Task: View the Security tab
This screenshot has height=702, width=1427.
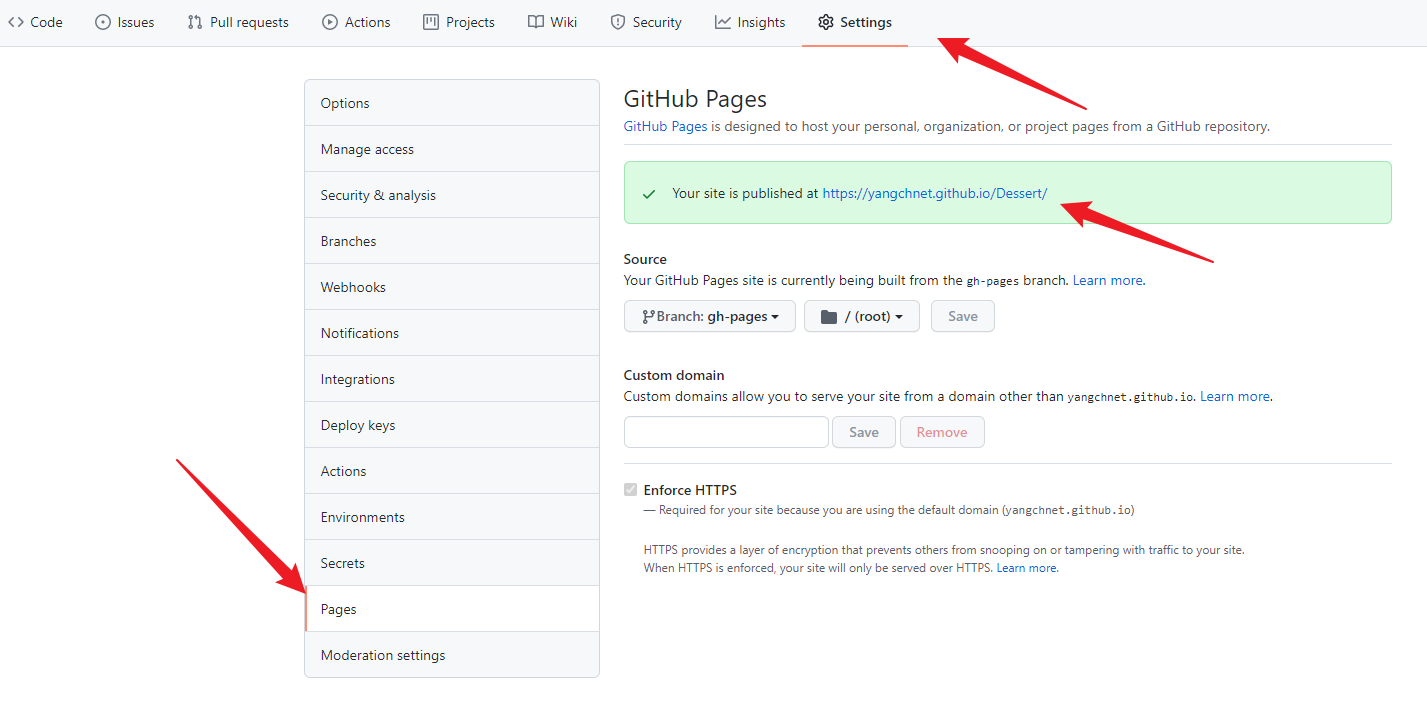Action: click(x=646, y=22)
